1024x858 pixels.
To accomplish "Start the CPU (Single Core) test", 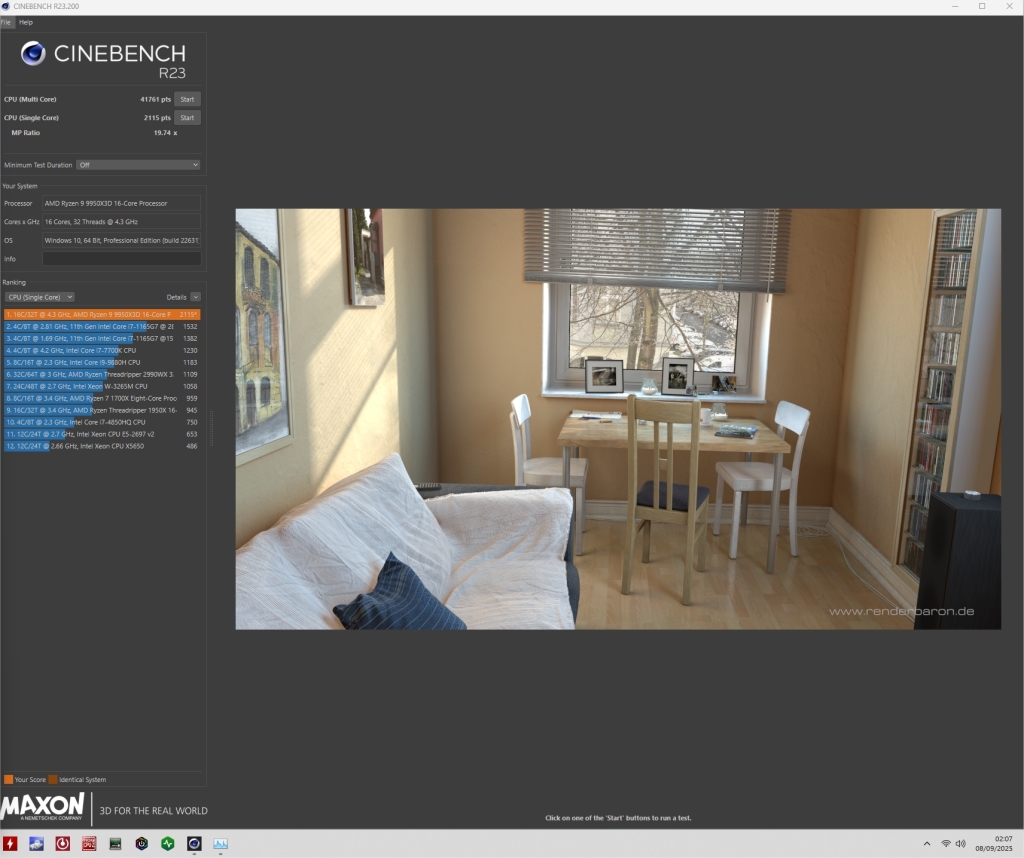I will (x=187, y=118).
